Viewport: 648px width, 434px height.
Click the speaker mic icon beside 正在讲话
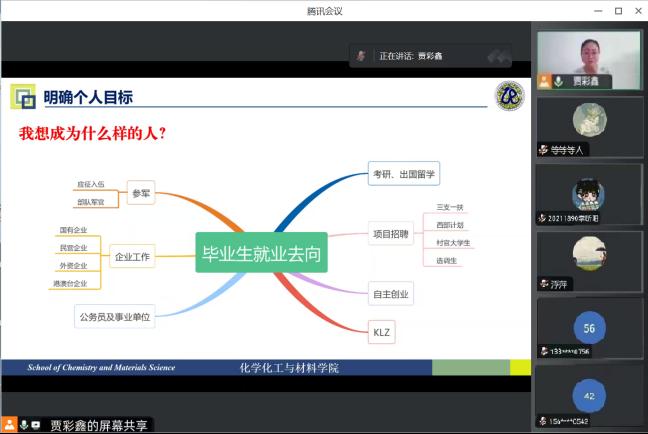point(361,56)
